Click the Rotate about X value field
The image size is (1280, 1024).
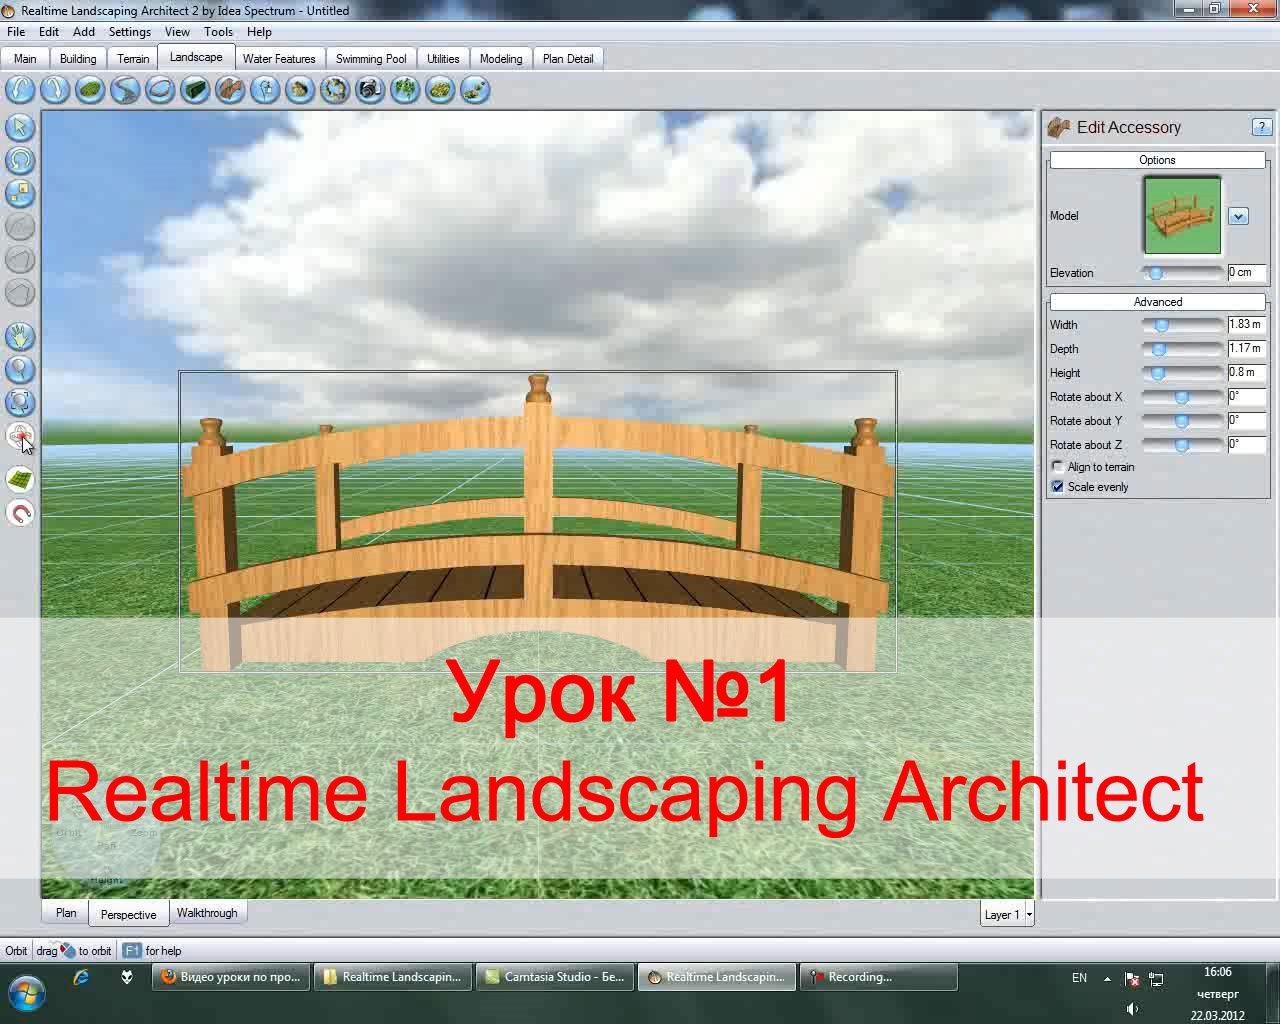tap(1247, 397)
